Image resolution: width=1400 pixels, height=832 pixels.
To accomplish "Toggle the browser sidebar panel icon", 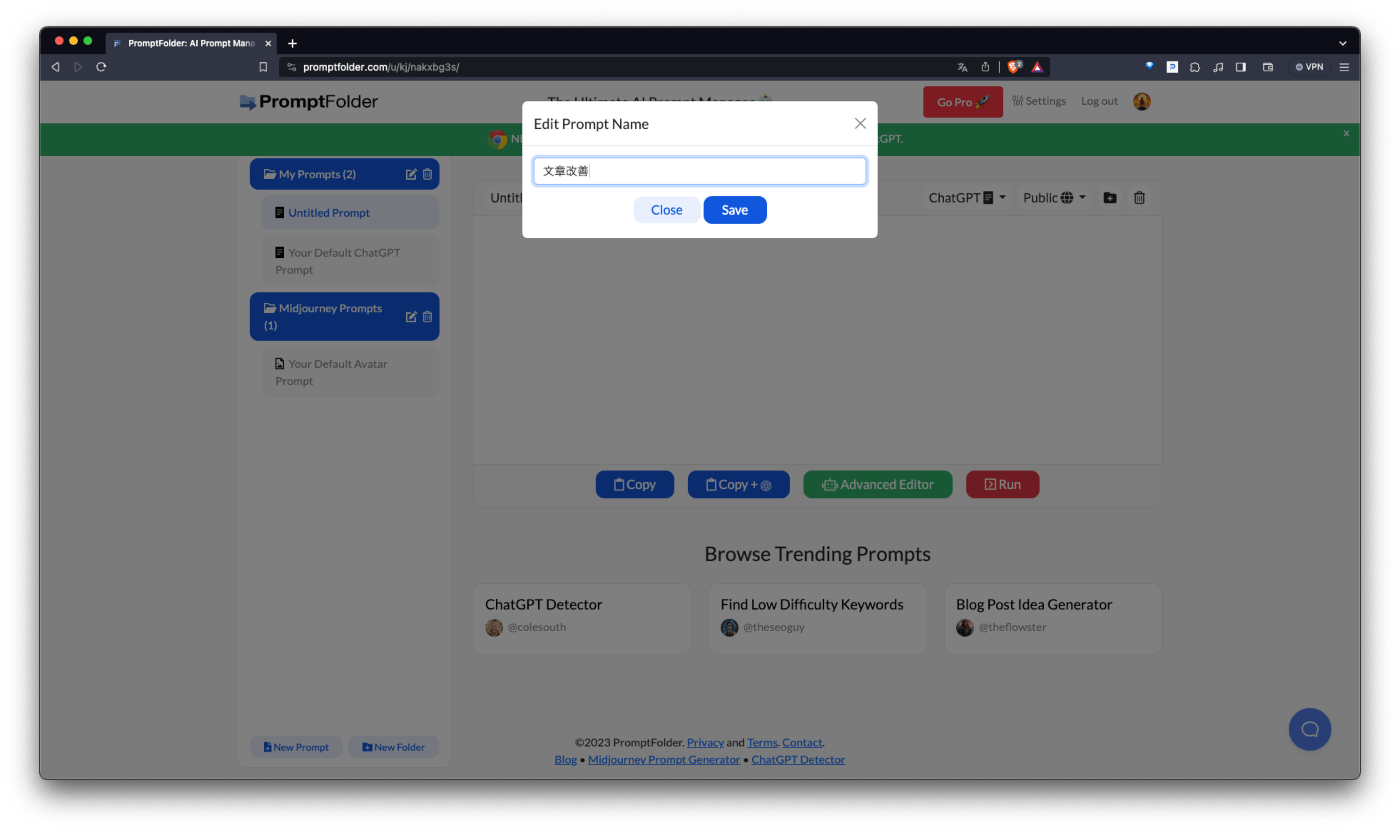I will 1241,67.
